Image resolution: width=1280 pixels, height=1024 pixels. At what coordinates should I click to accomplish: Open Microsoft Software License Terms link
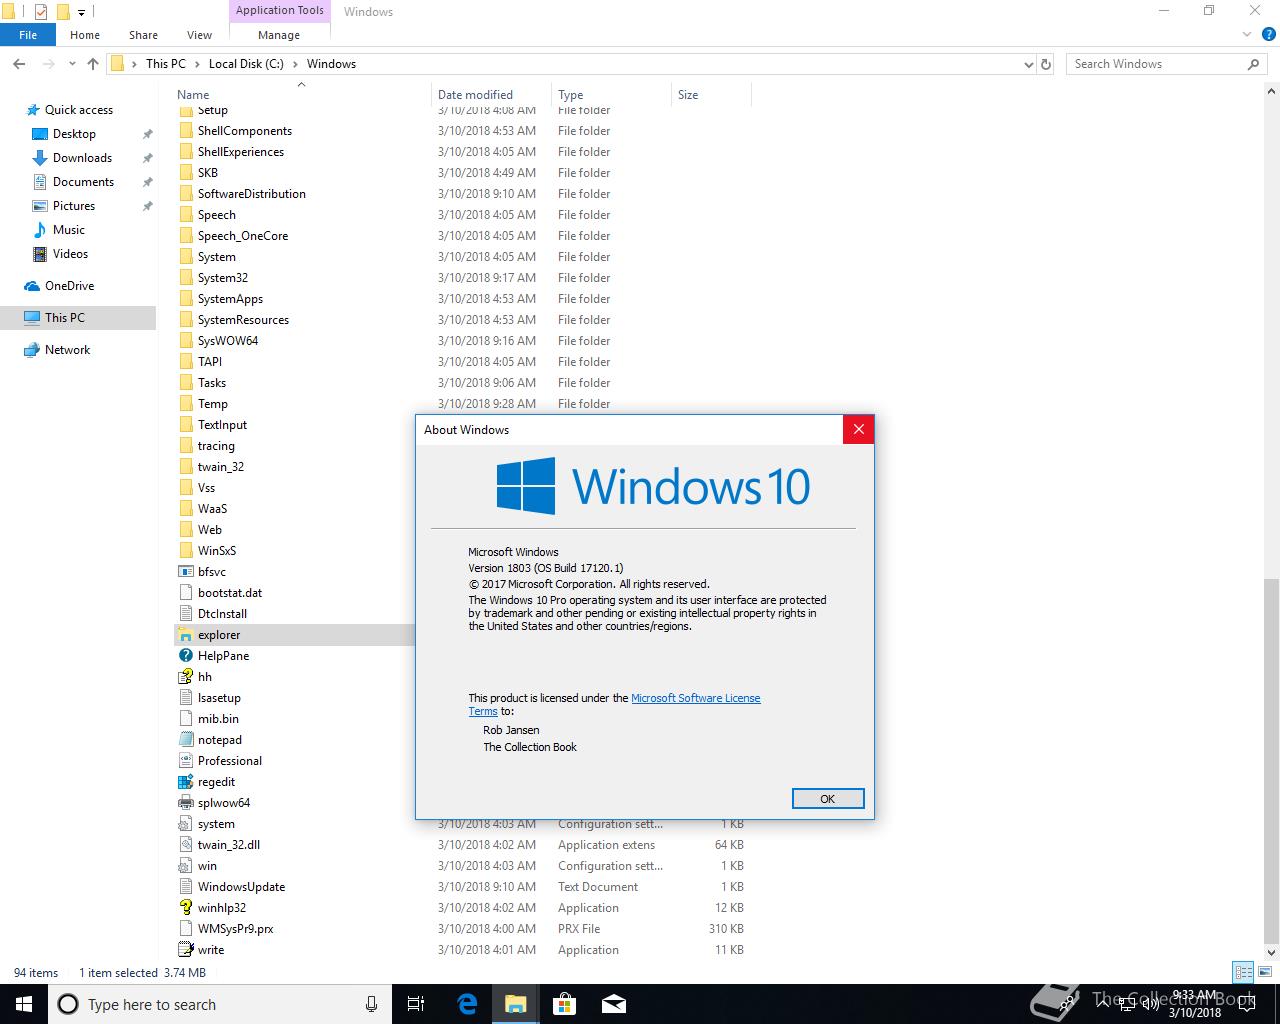coord(695,698)
